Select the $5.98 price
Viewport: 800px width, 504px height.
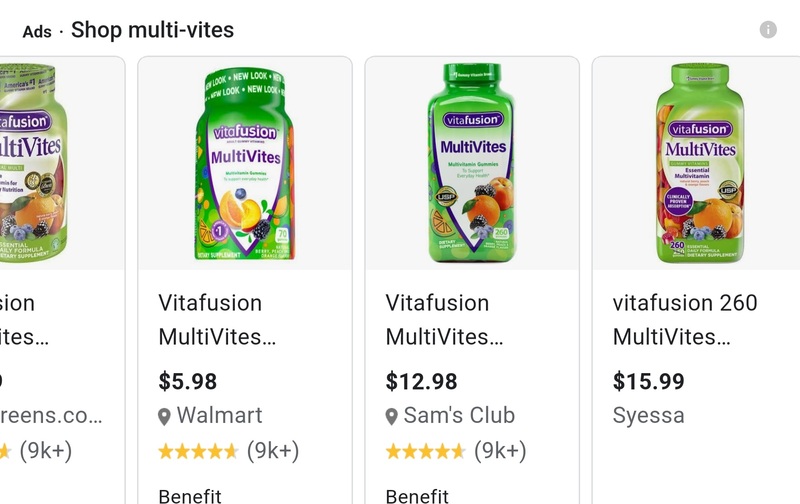click(188, 382)
